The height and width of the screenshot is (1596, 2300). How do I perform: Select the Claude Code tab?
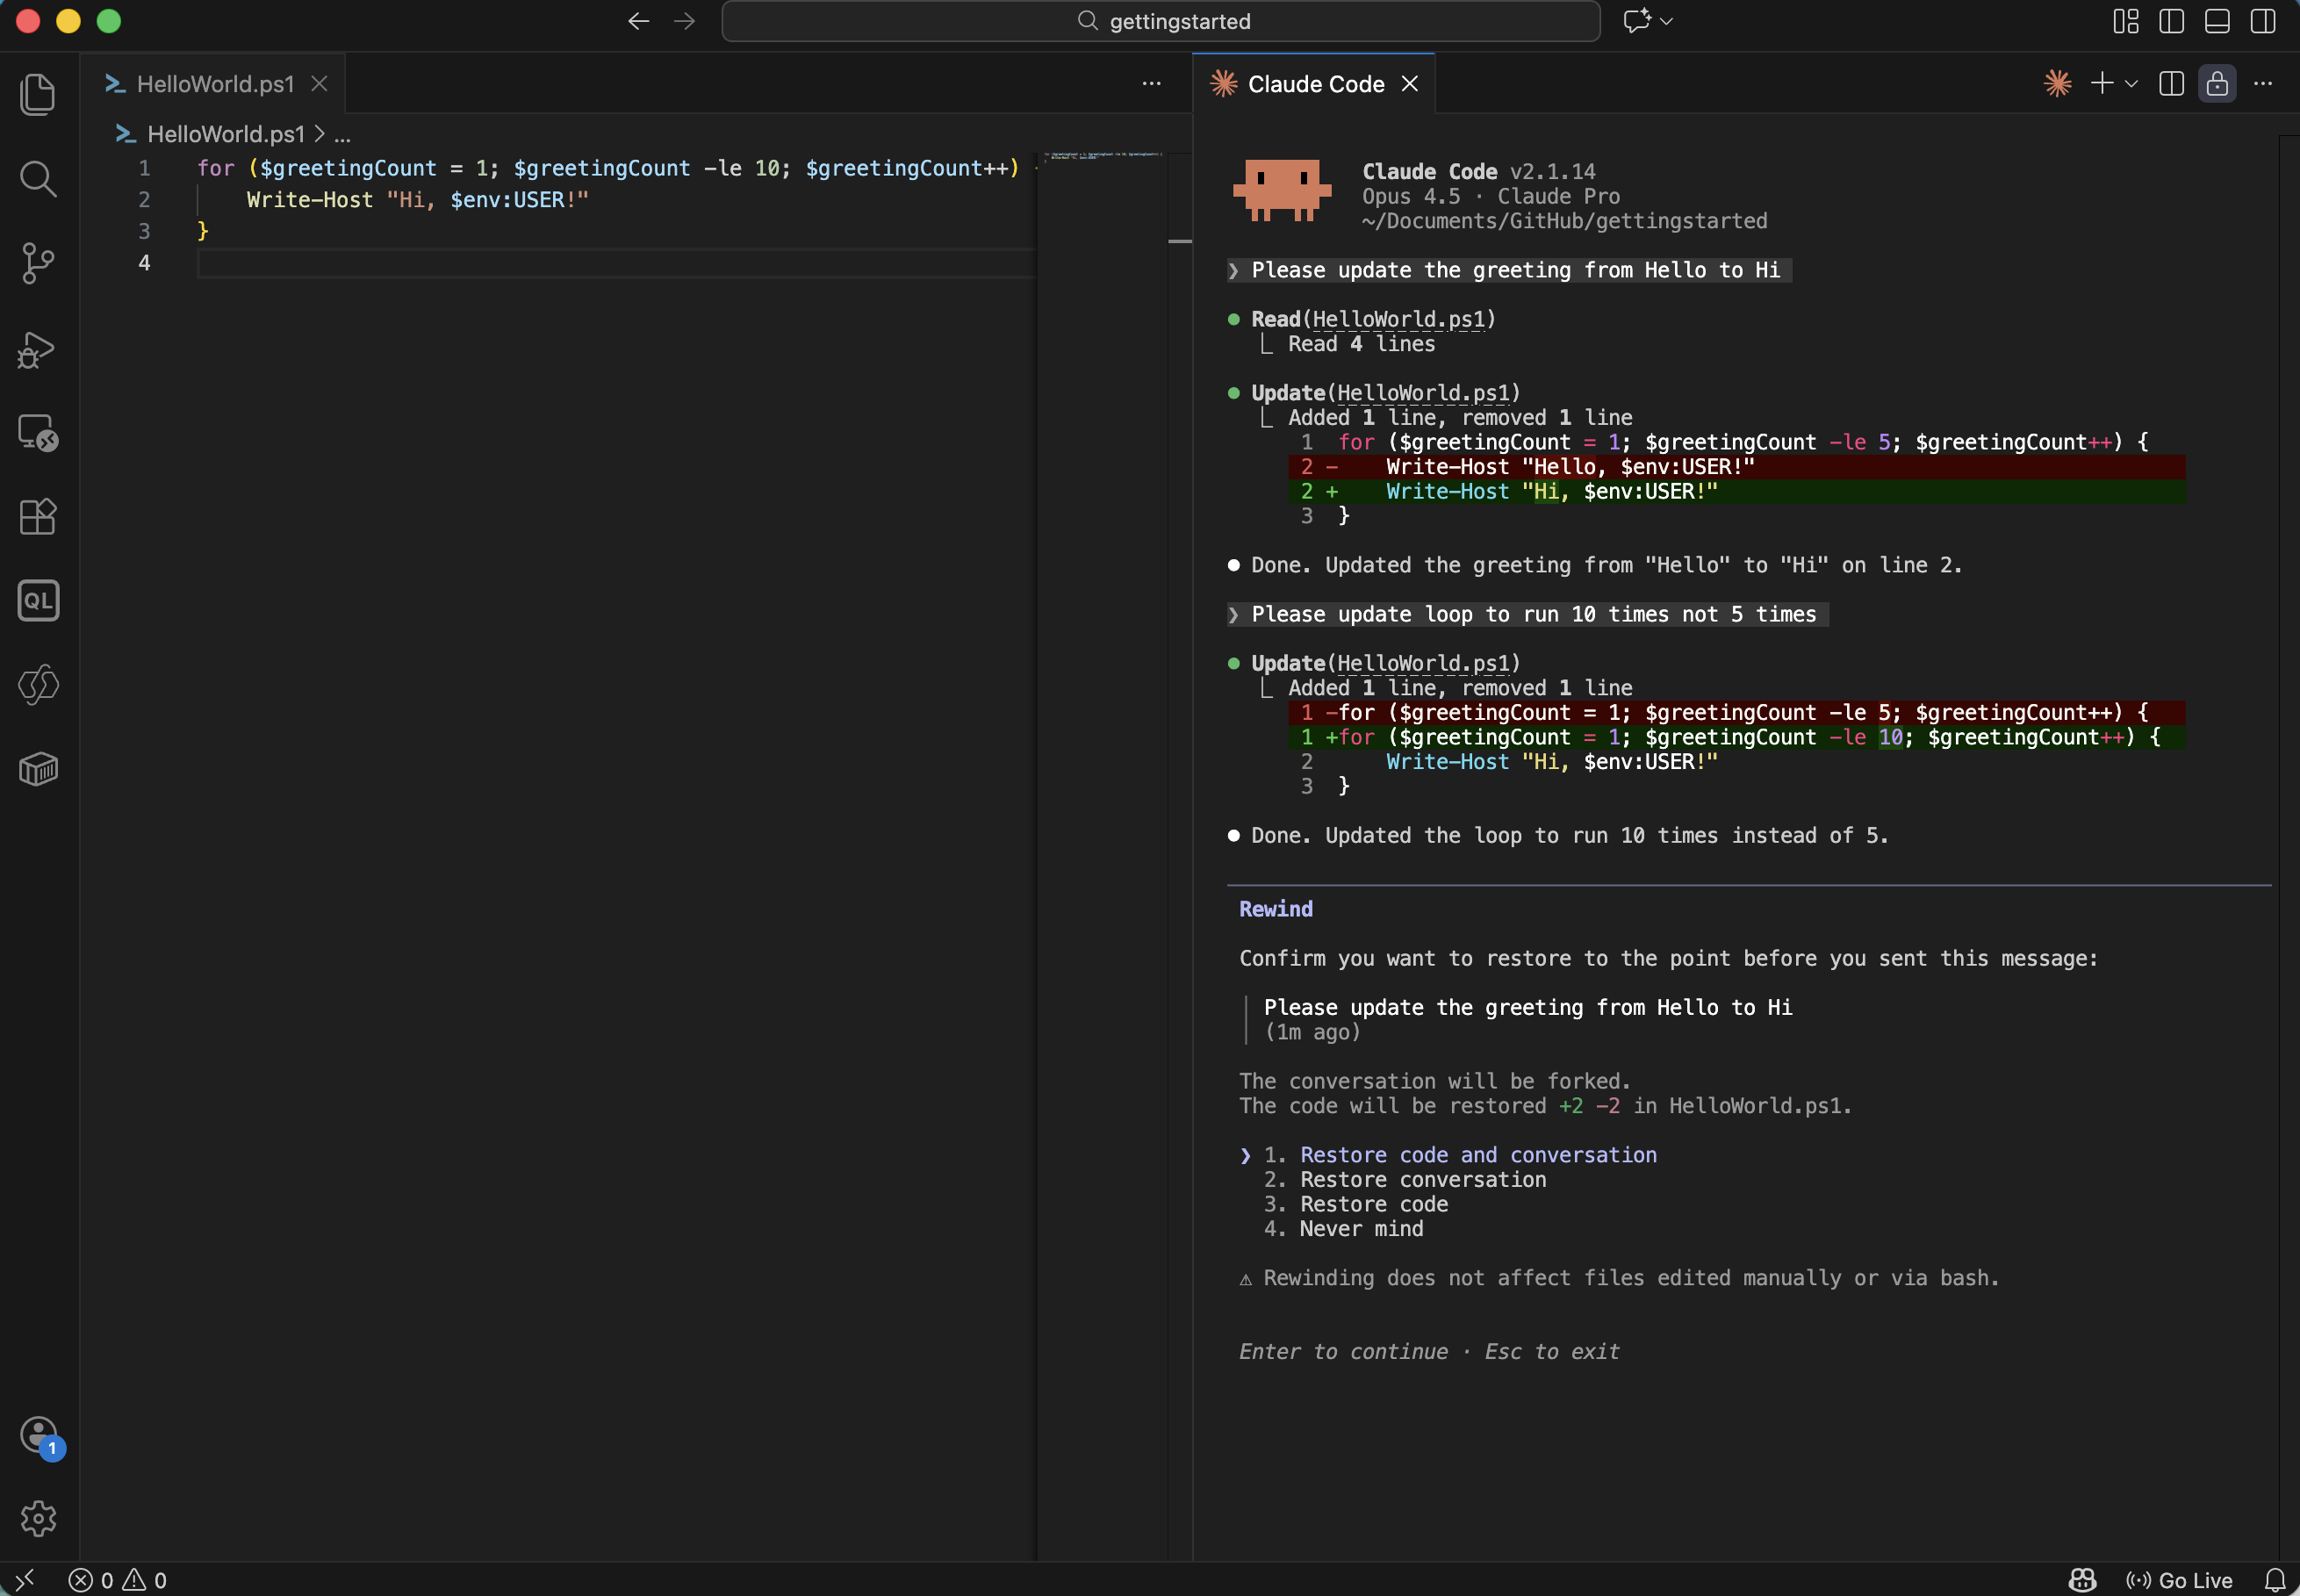pos(1315,84)
